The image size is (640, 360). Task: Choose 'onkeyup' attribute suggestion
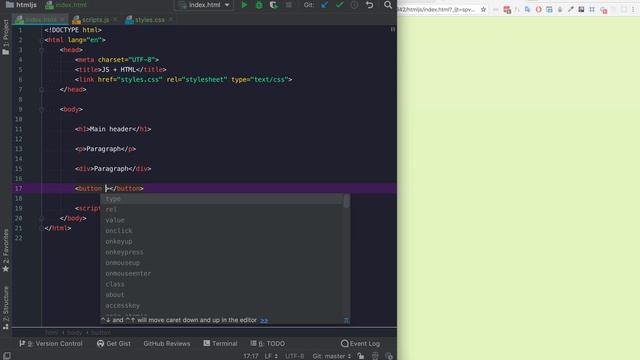(222, 241)
